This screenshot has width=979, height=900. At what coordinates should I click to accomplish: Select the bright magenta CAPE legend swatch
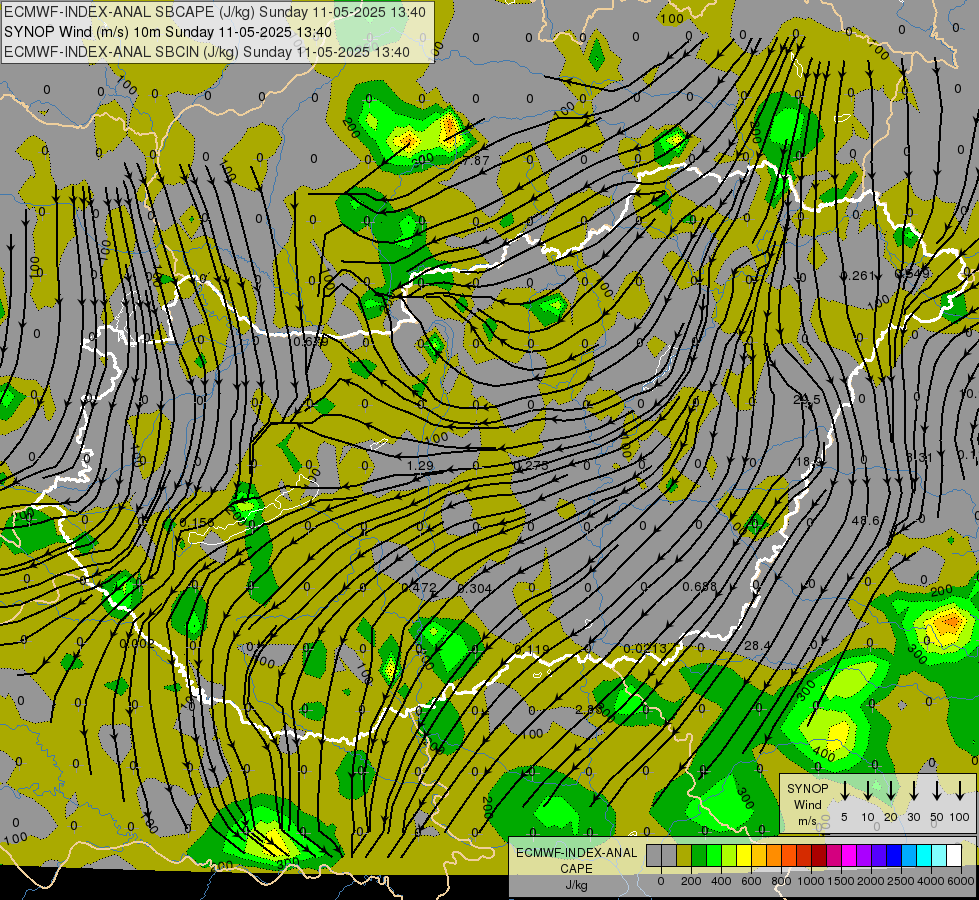pyautogui.click(x=849, y=856)
